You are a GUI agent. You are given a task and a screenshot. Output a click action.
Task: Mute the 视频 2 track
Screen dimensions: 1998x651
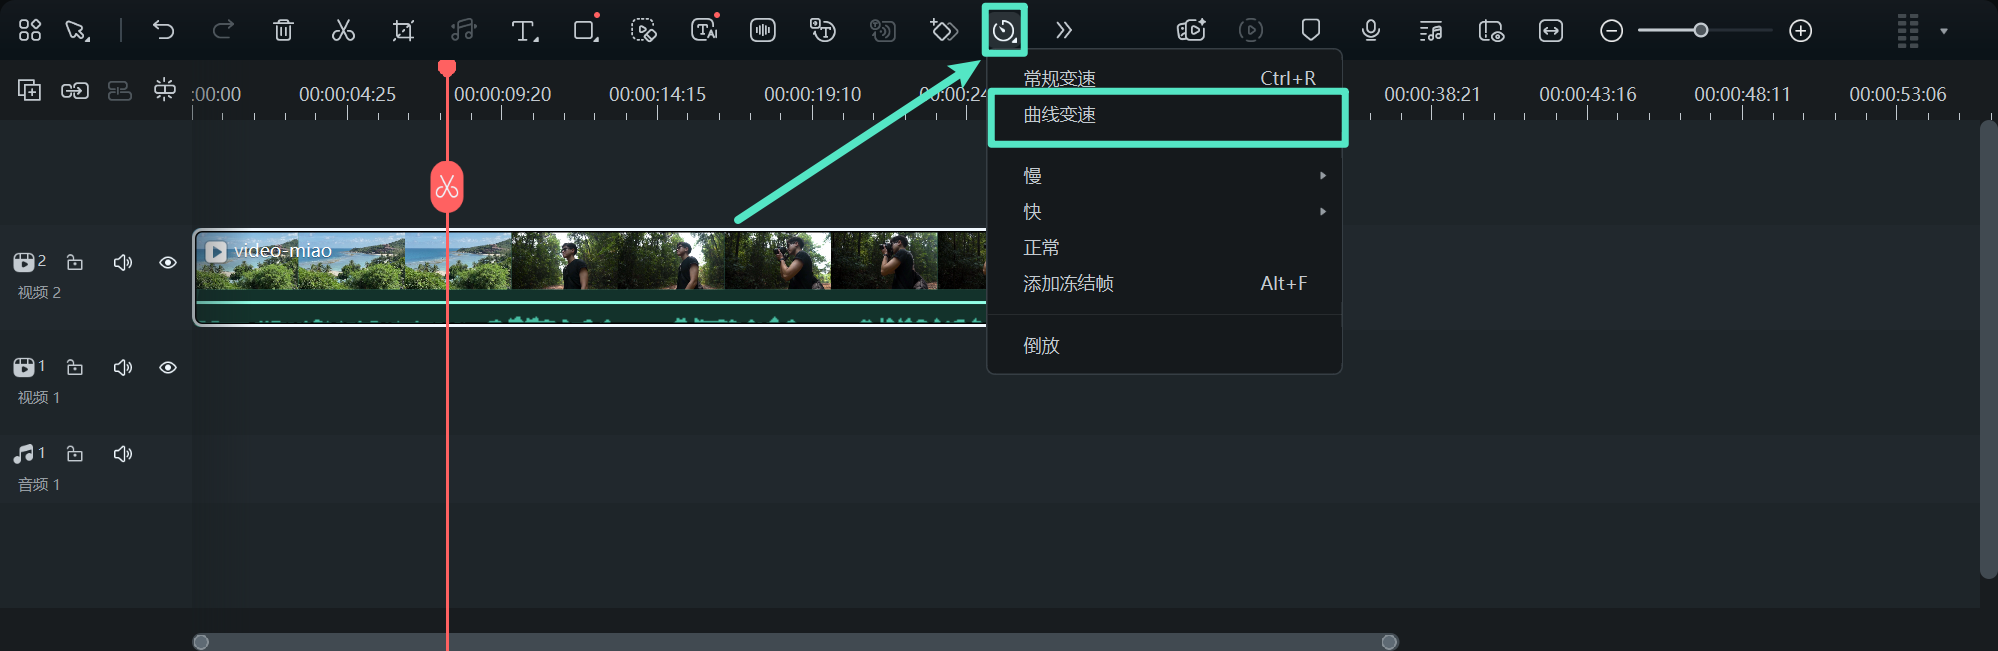click(123, 262)
